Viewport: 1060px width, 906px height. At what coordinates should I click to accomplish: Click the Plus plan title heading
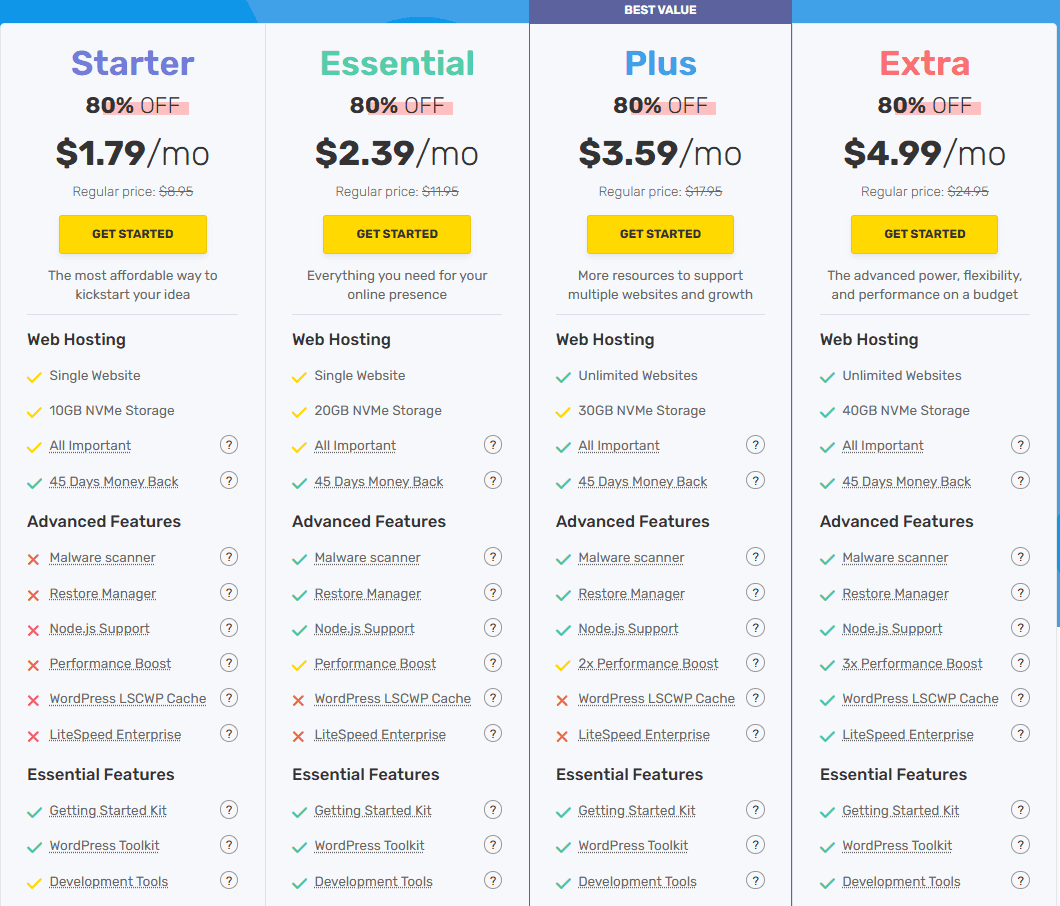tap(660, 64)
